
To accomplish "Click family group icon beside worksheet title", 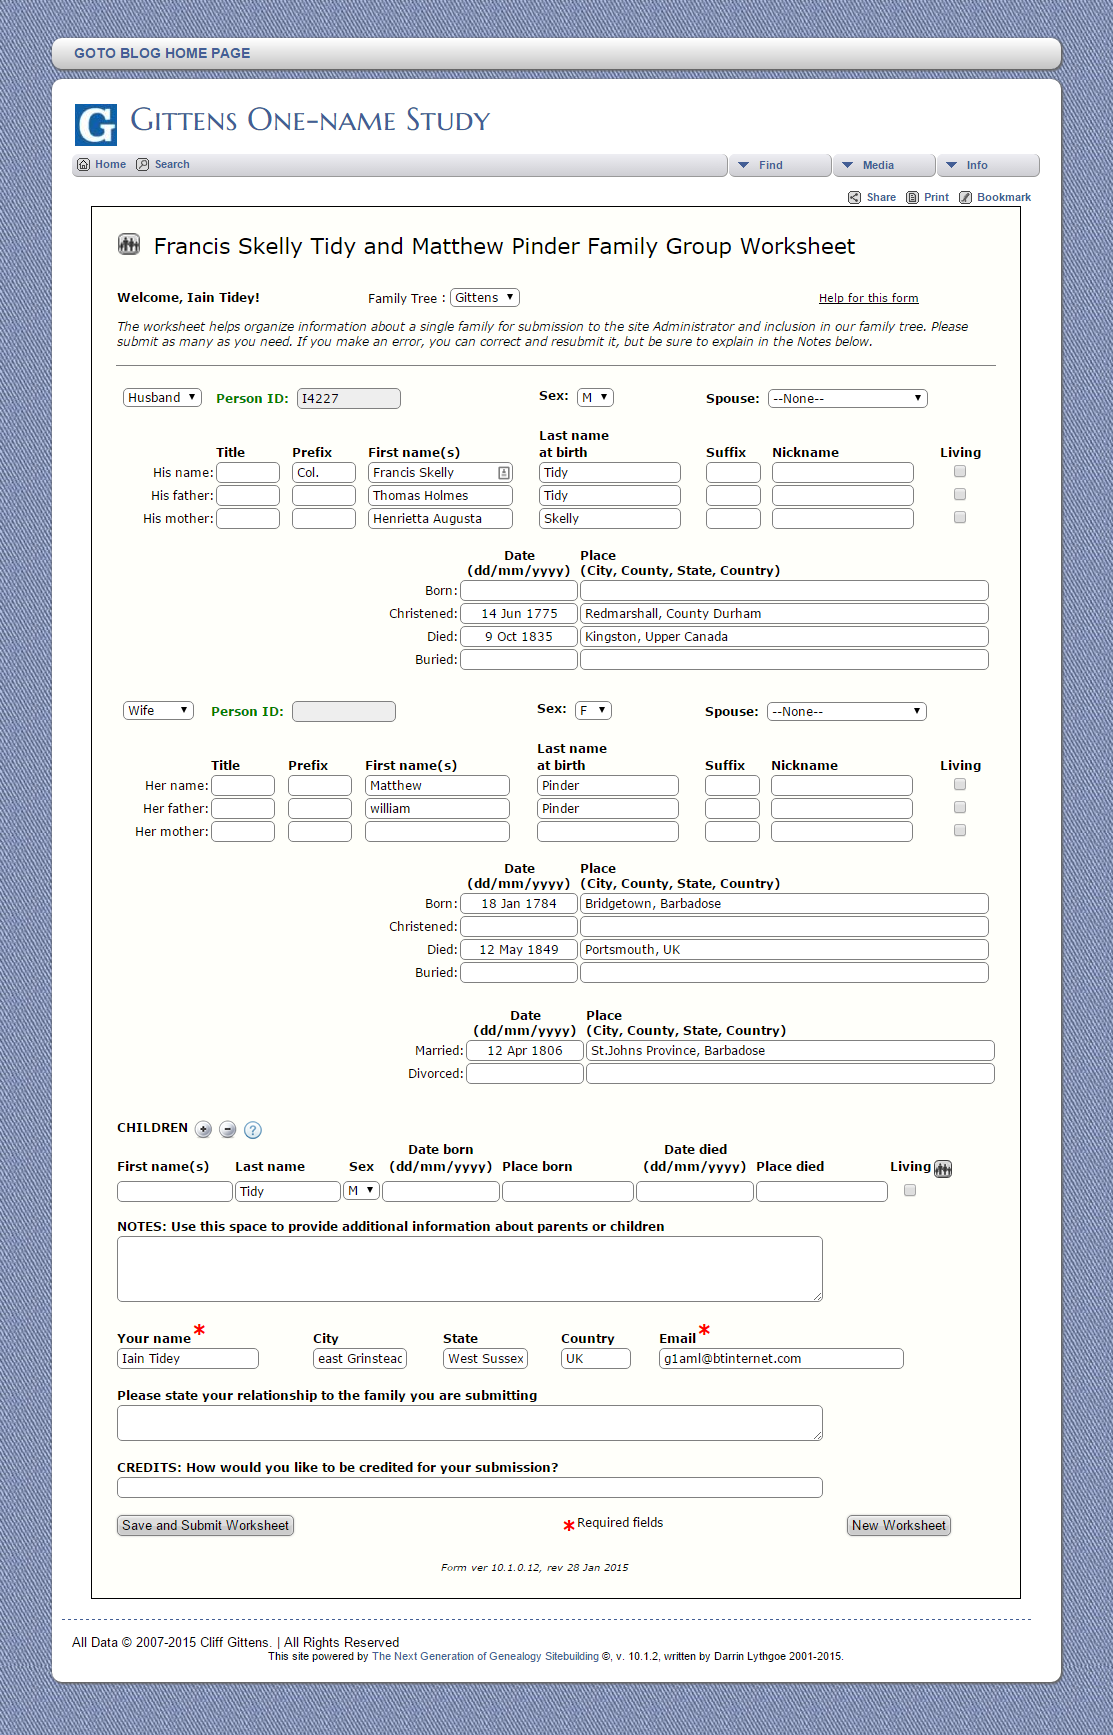I will point(129,244).
